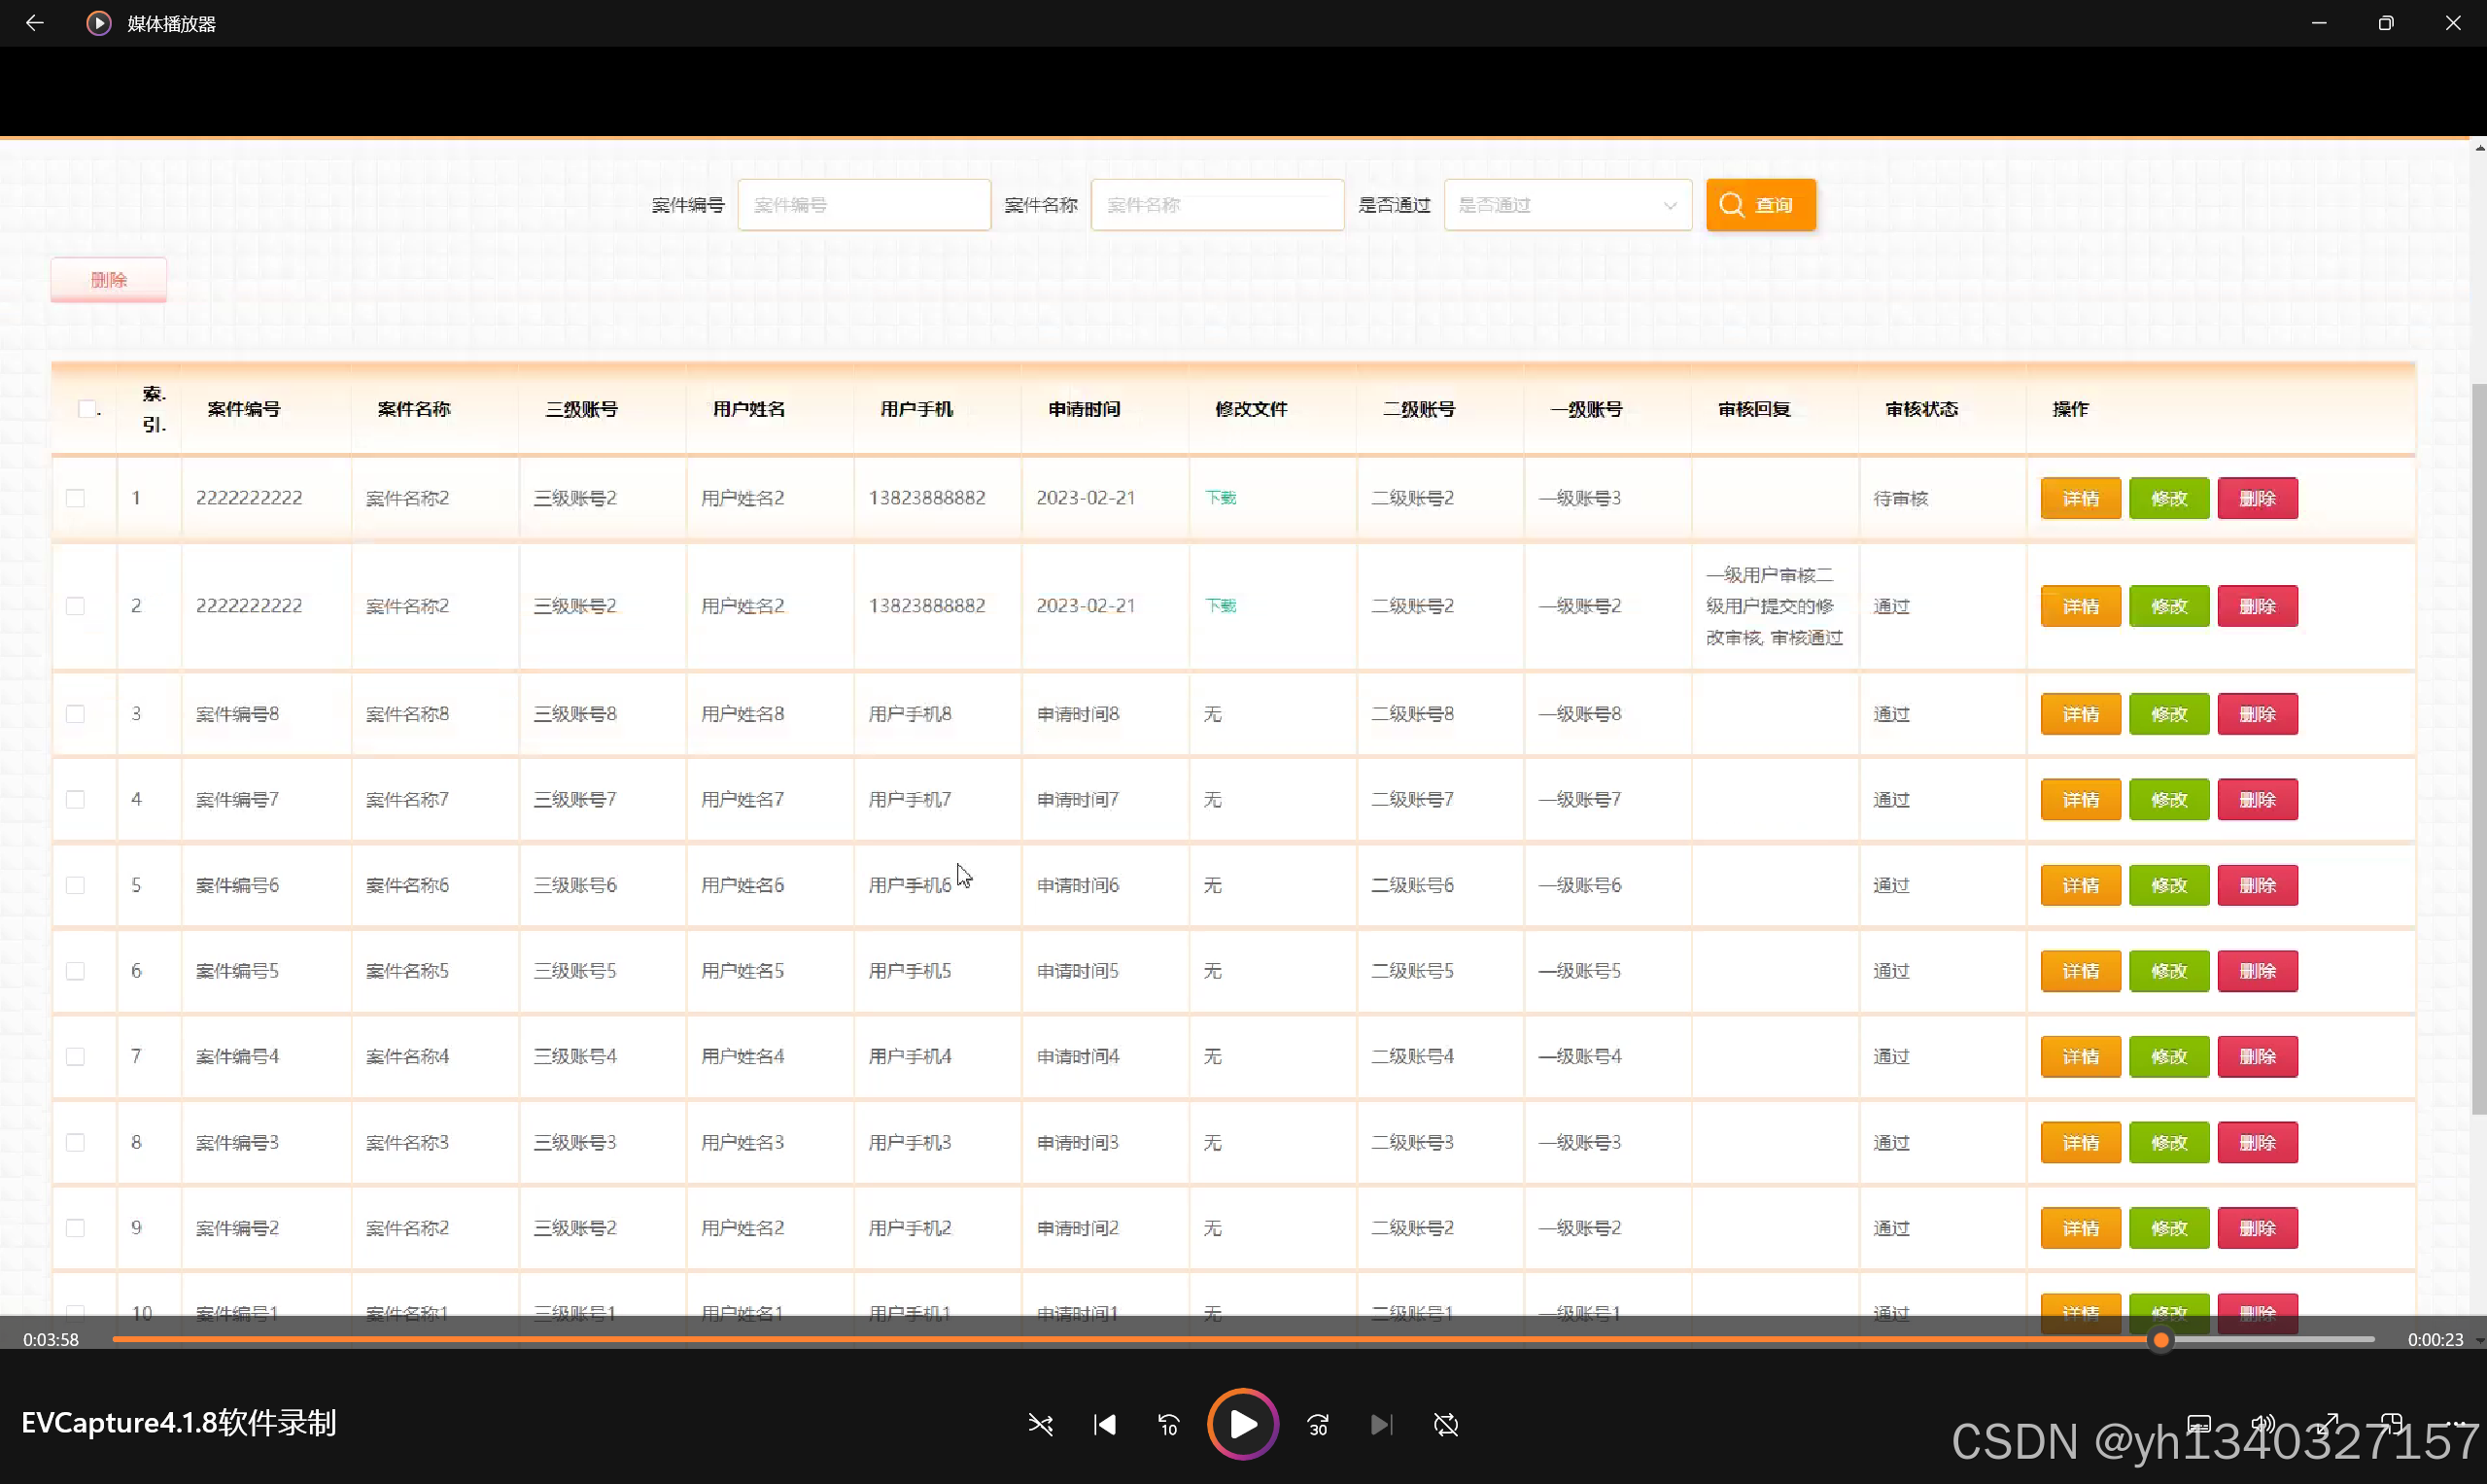Click 修改 on row 1 (待审核)

point(2169,498)
